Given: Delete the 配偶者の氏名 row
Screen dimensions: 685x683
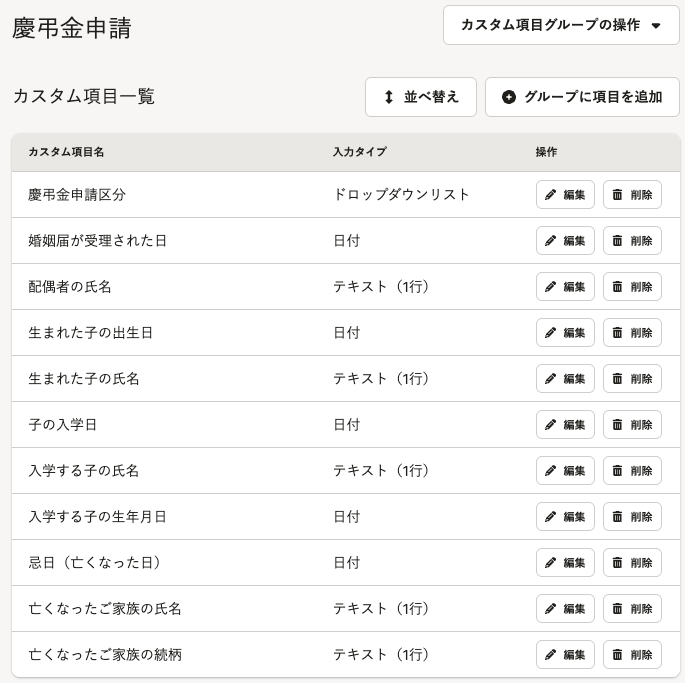Looking at the screenshot, I should tap(632, 287).
